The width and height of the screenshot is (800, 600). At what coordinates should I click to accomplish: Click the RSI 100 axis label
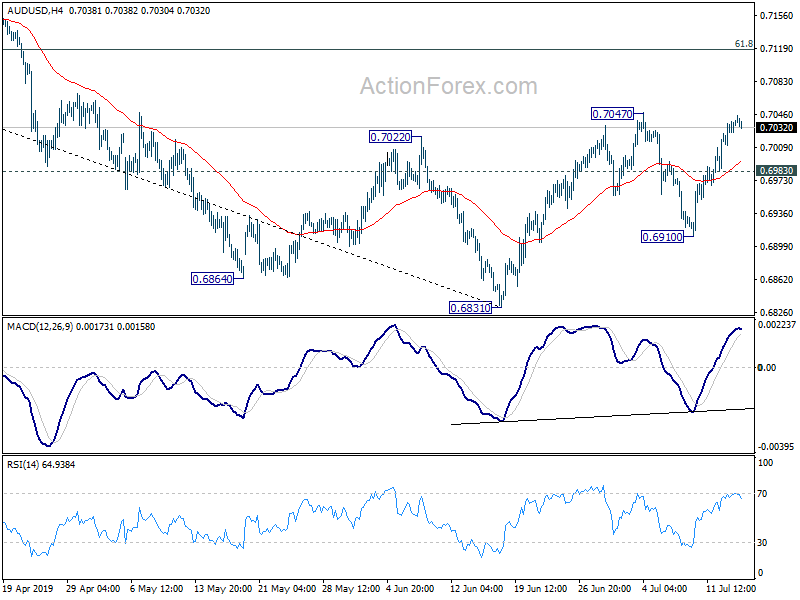click(766, 462)
